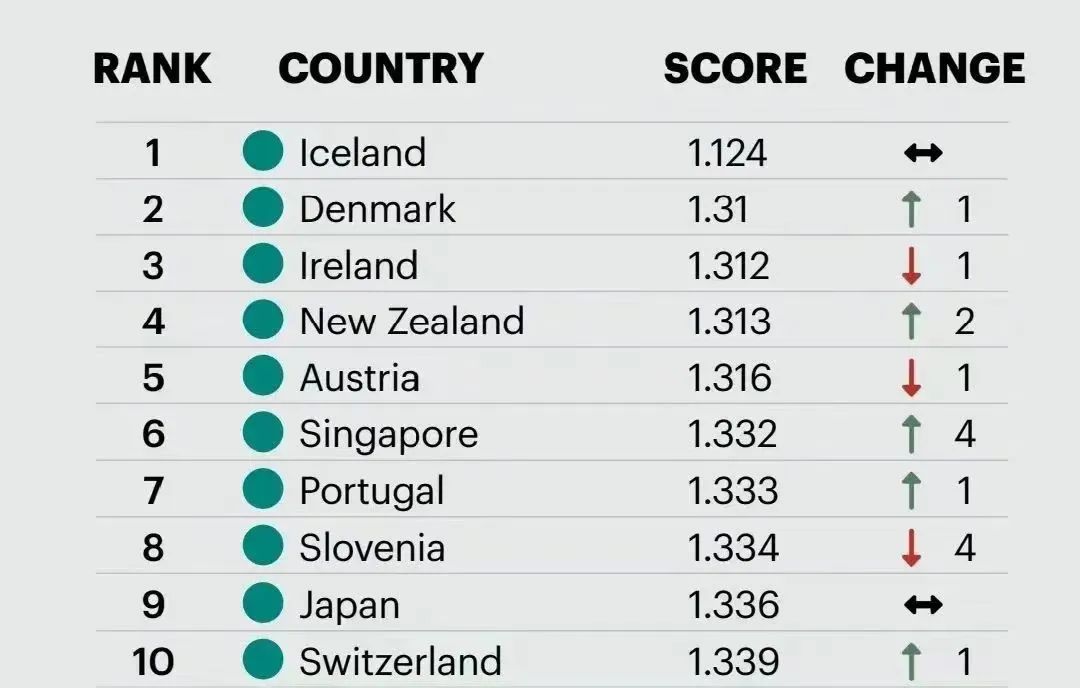Click the no-change double arrow for Iceland
This screenshot has height=688, width=1080.
coord(922,153)
